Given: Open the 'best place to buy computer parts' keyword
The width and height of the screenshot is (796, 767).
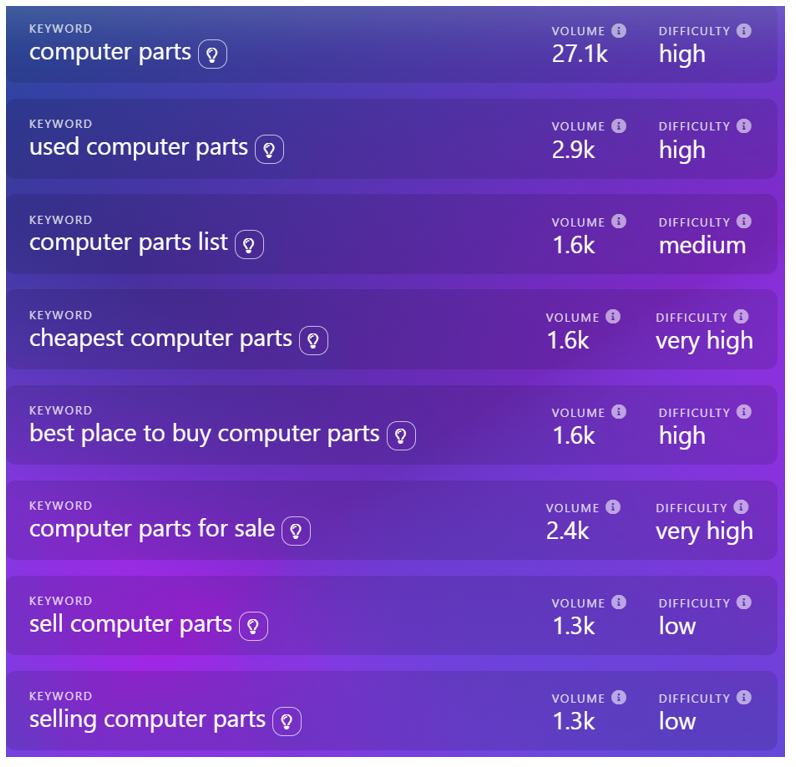Looking at the screenshot, I should point(204,434).
